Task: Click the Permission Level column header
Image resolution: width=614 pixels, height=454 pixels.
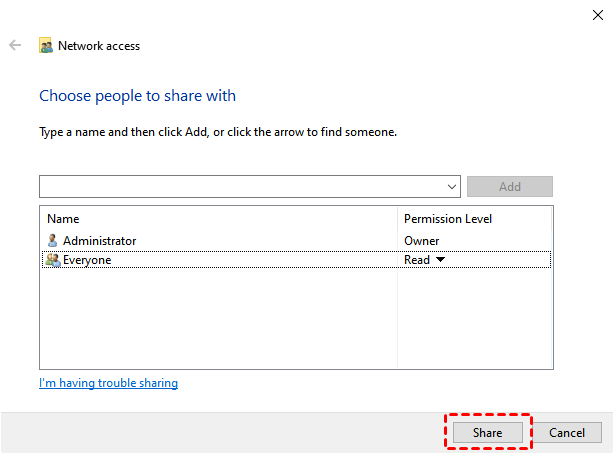Action: coord(447,218)
